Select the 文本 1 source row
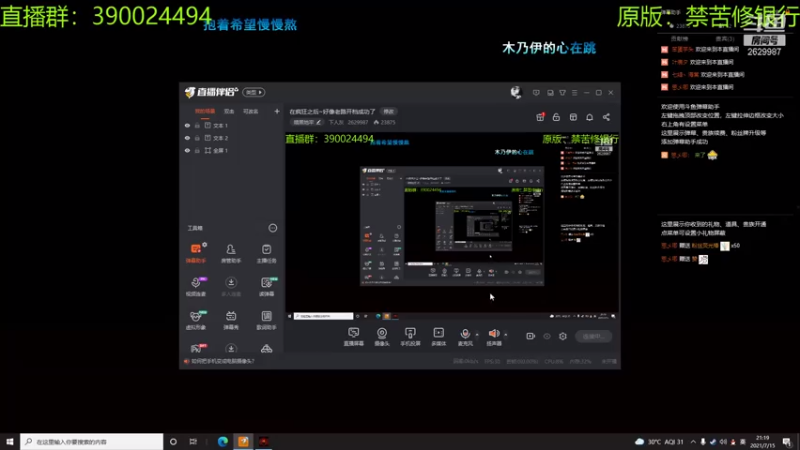Viewport: 800px width, 450px height. [x=232, y=126]
